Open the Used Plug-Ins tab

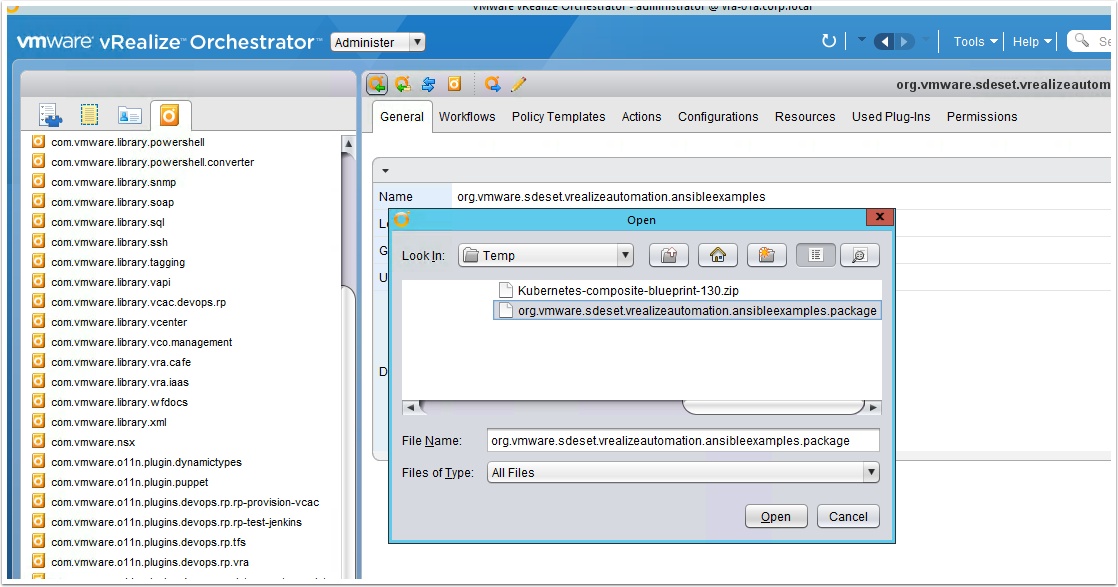[x=891, y=116]
